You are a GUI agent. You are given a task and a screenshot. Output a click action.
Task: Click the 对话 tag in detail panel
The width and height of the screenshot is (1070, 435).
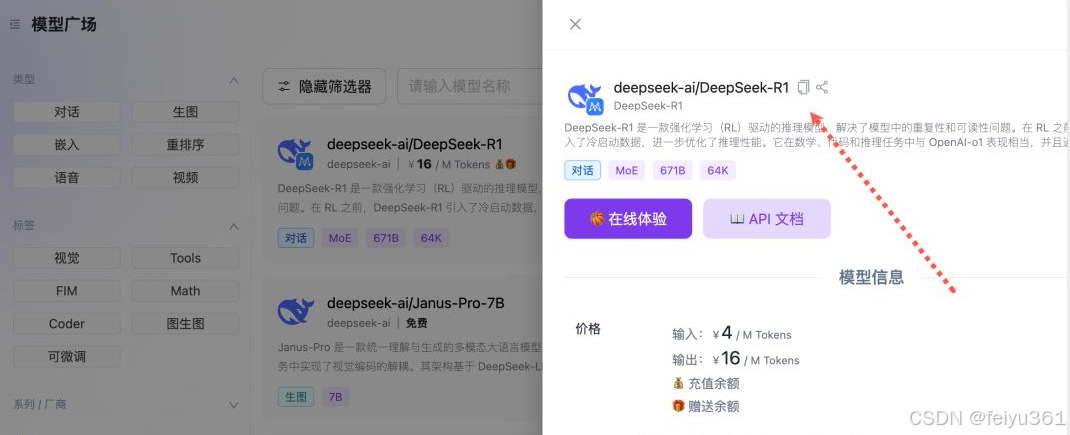tap(583, 171)
